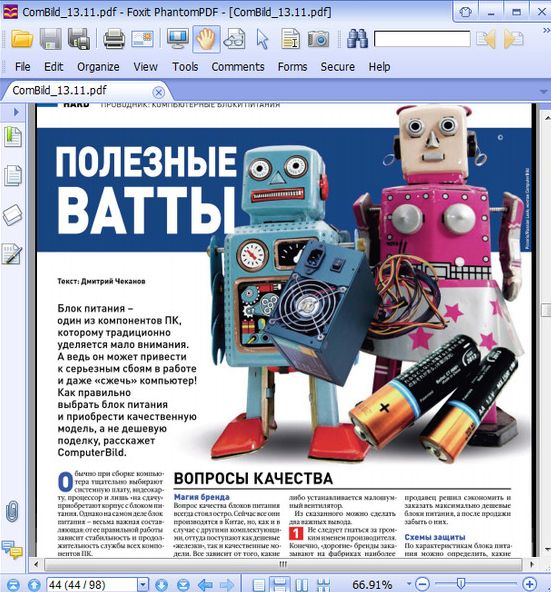Print the document with the printer icon
Screen dimensions: 551x592
click(114, 39)
